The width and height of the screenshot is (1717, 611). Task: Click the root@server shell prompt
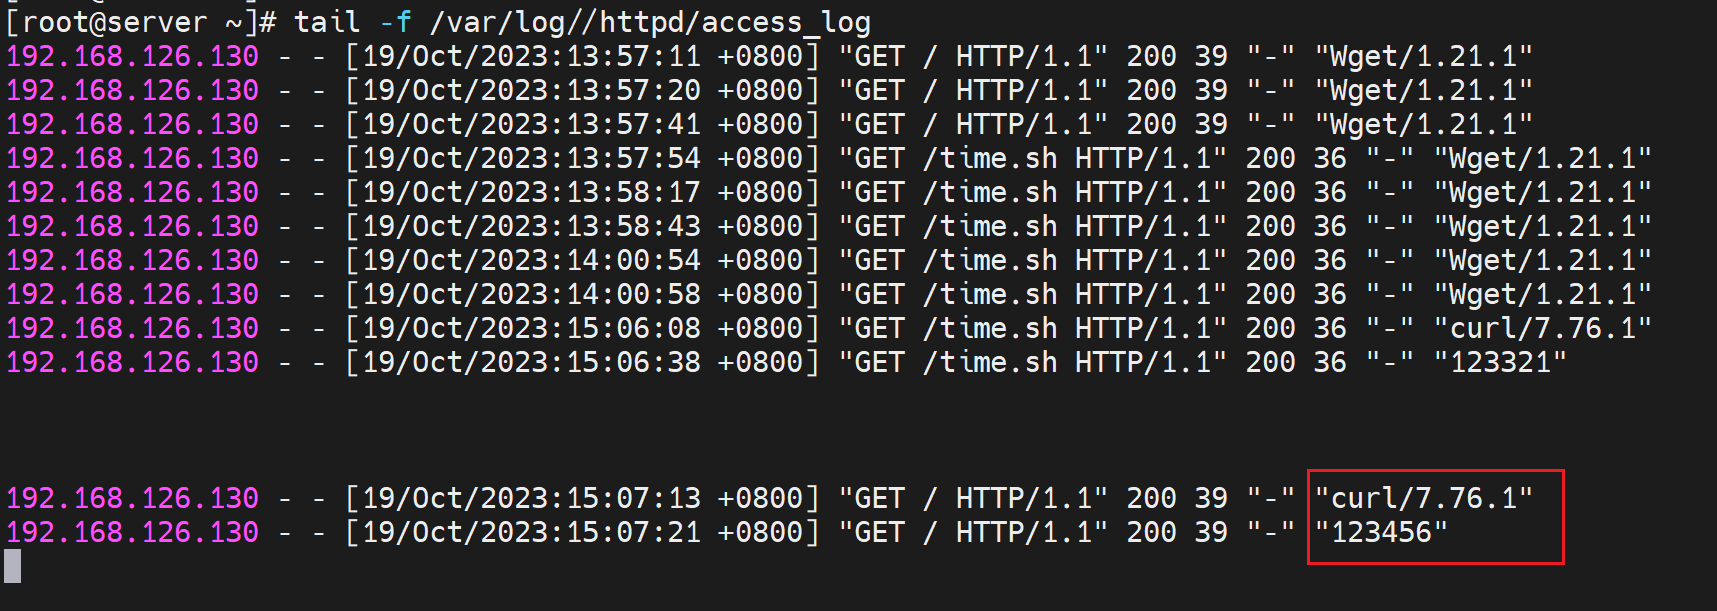tap(140, 22)
